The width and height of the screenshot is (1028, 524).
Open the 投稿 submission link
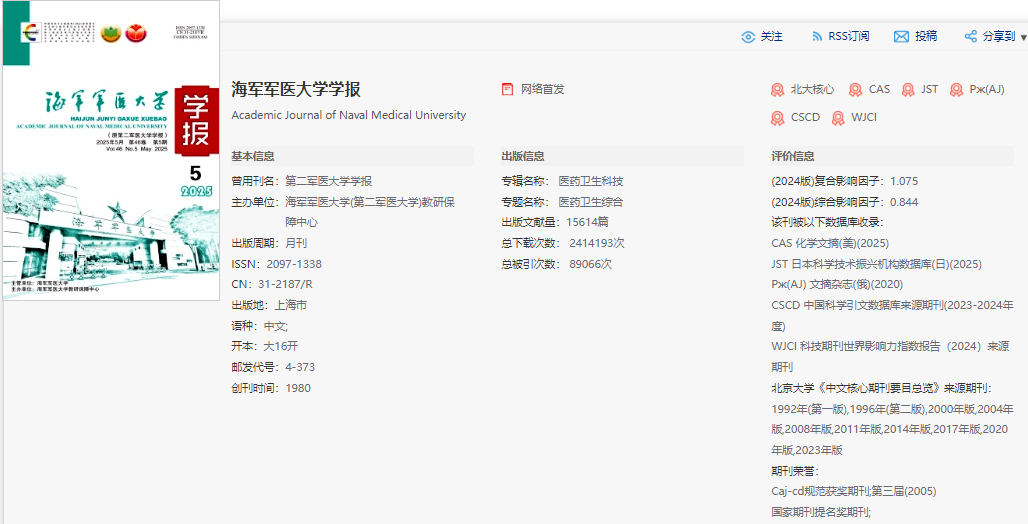pos(926,37)
